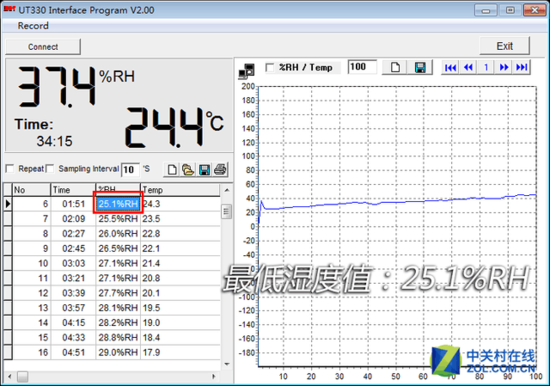Go to the previous chart page

[468, 67]
